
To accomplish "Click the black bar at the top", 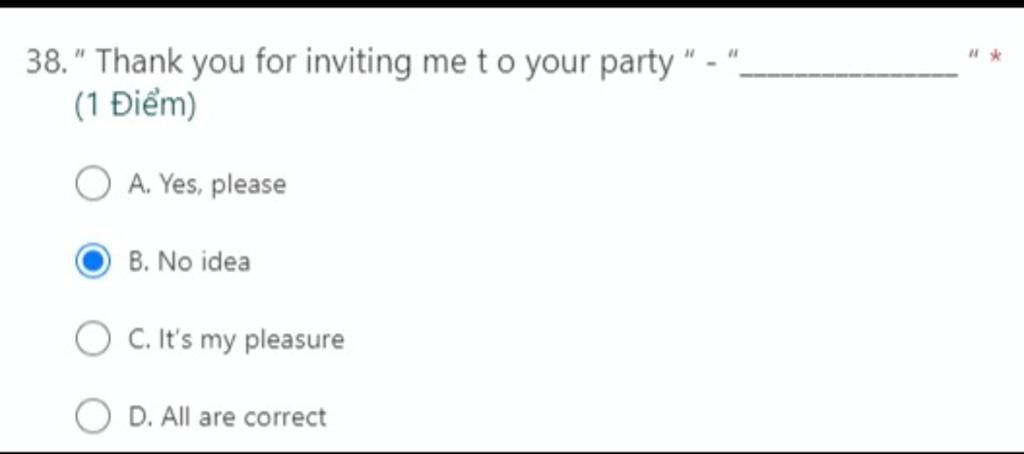I will click(512, 4).
